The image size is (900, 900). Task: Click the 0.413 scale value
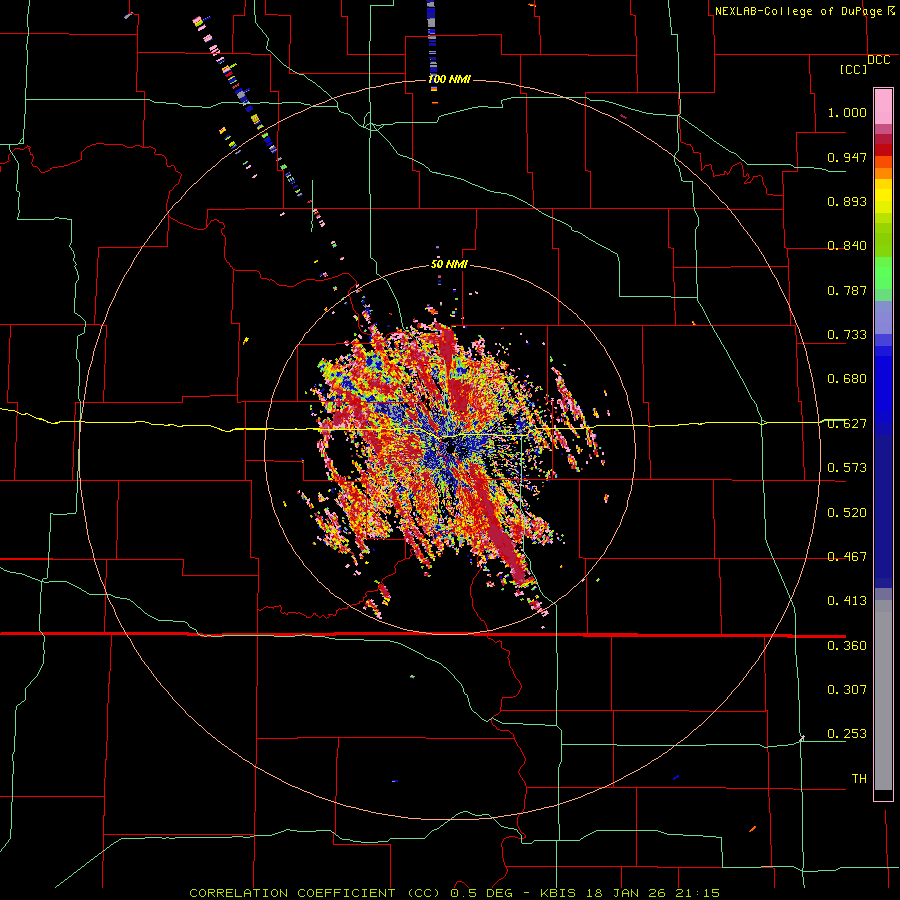(x=847, y=601)
